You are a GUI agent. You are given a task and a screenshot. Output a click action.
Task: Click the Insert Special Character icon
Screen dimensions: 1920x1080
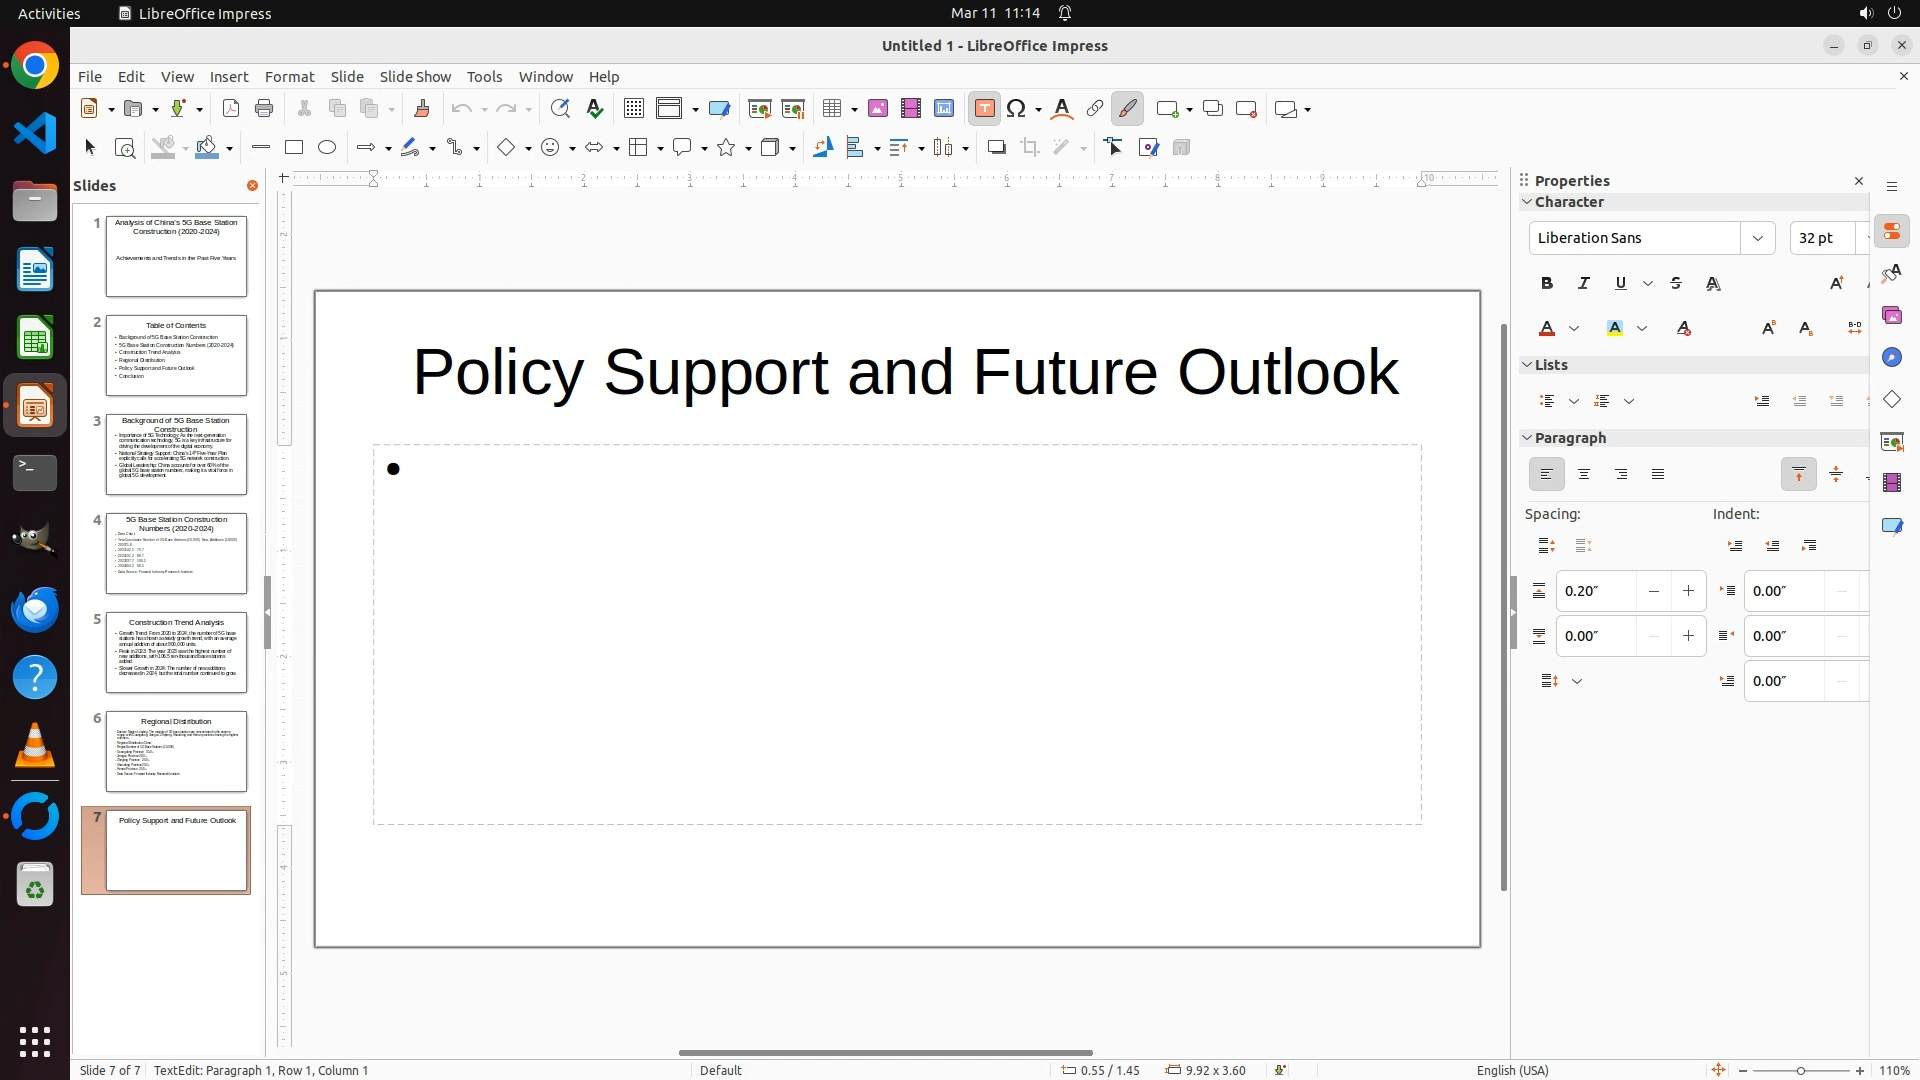1017,109
